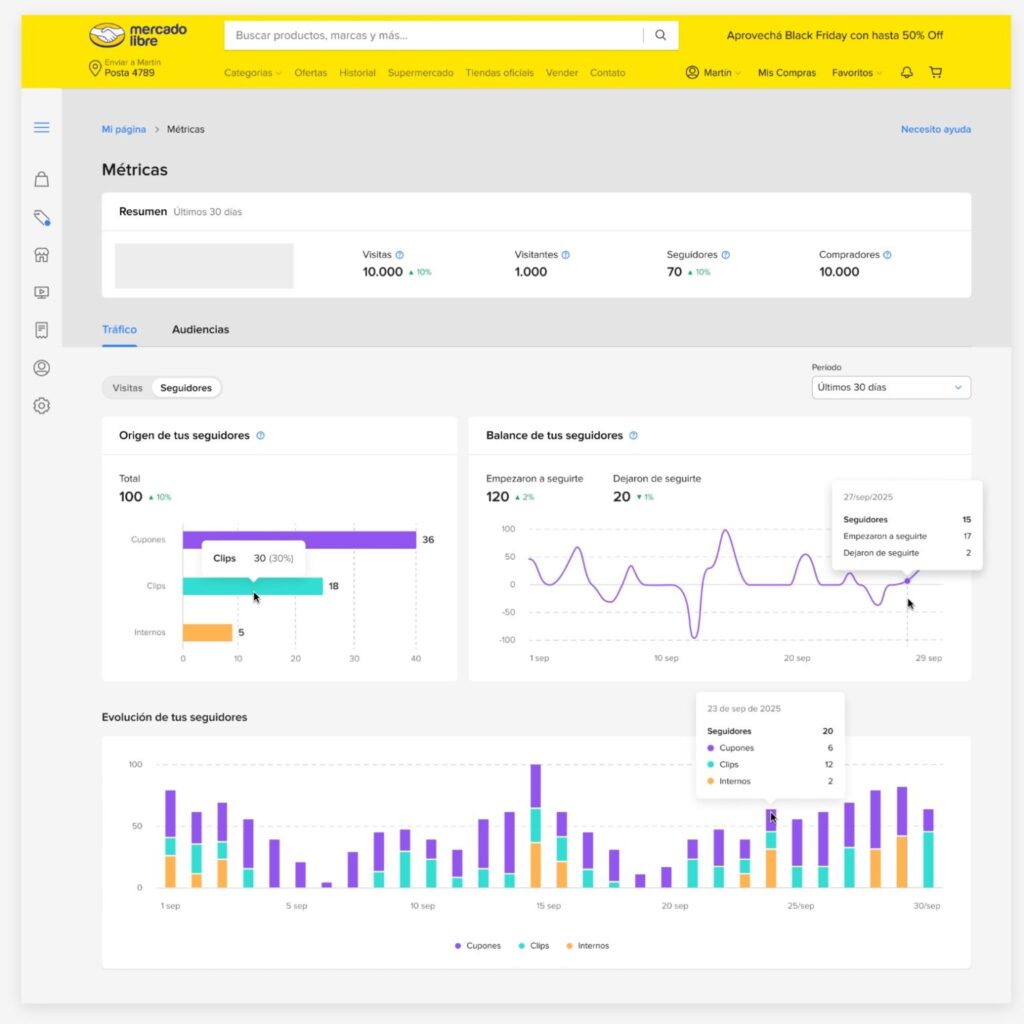Open the video clips icon in sidebar
Viewport: 1024px width, 1024px height.
coord(41,292)
